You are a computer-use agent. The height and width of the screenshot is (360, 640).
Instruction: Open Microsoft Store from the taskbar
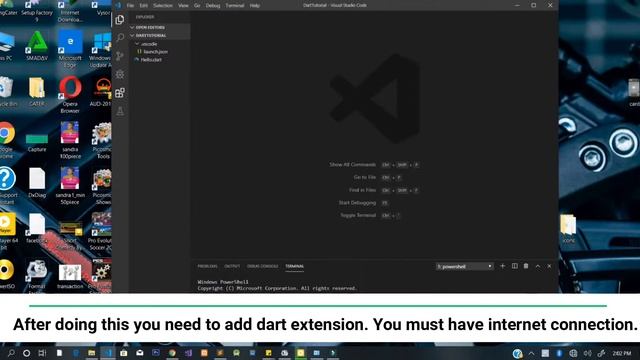pos(124,353)
